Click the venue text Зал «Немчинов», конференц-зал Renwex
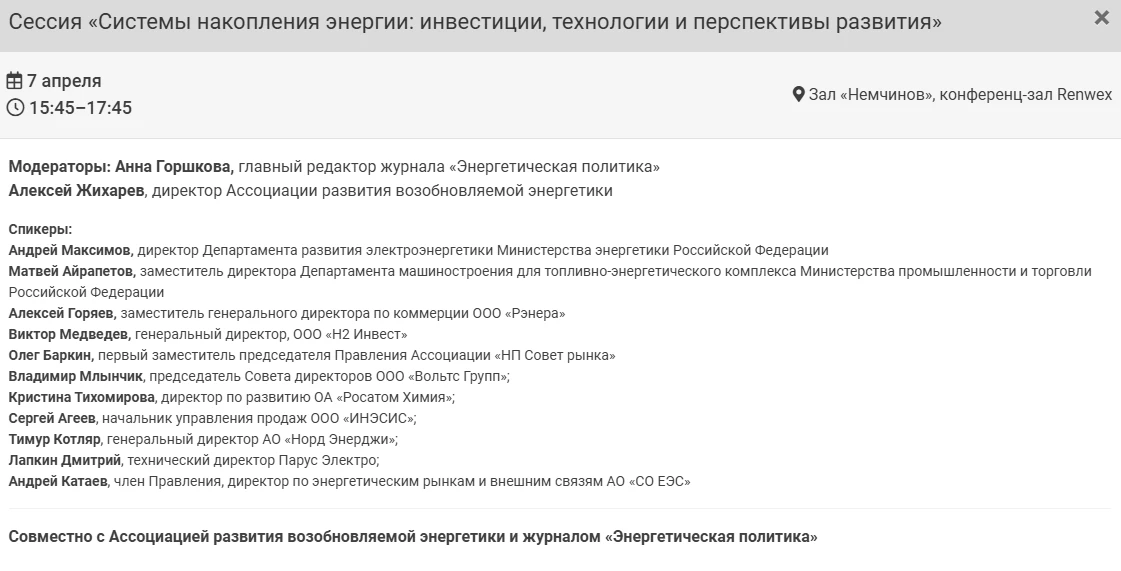The width and height of the screenshot is (1121, 571). (960, 95)
